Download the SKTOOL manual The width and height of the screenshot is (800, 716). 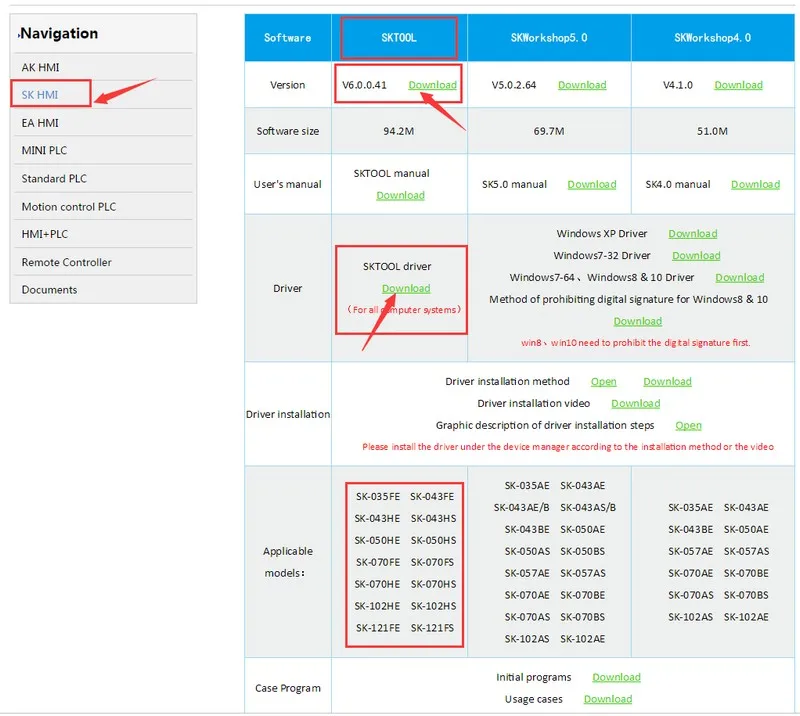coord(401,195)
